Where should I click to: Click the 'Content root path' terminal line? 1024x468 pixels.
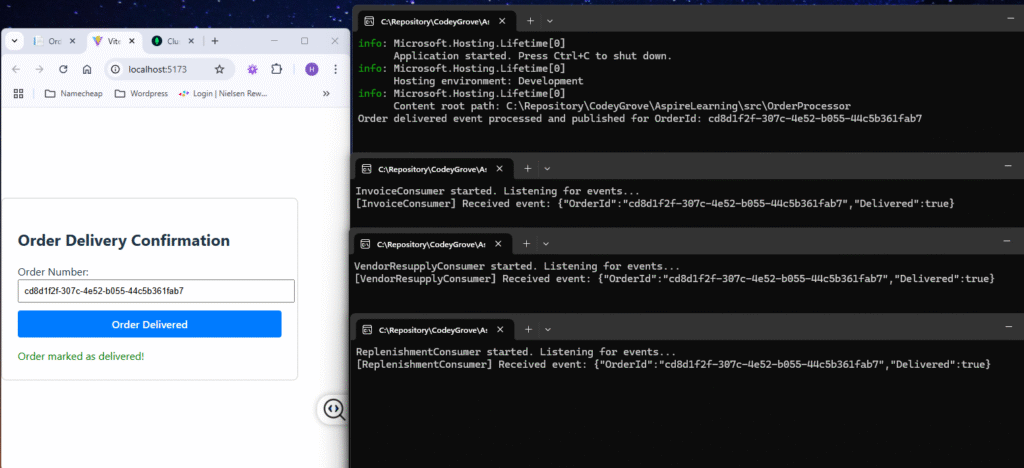click(x=622, y=106)
